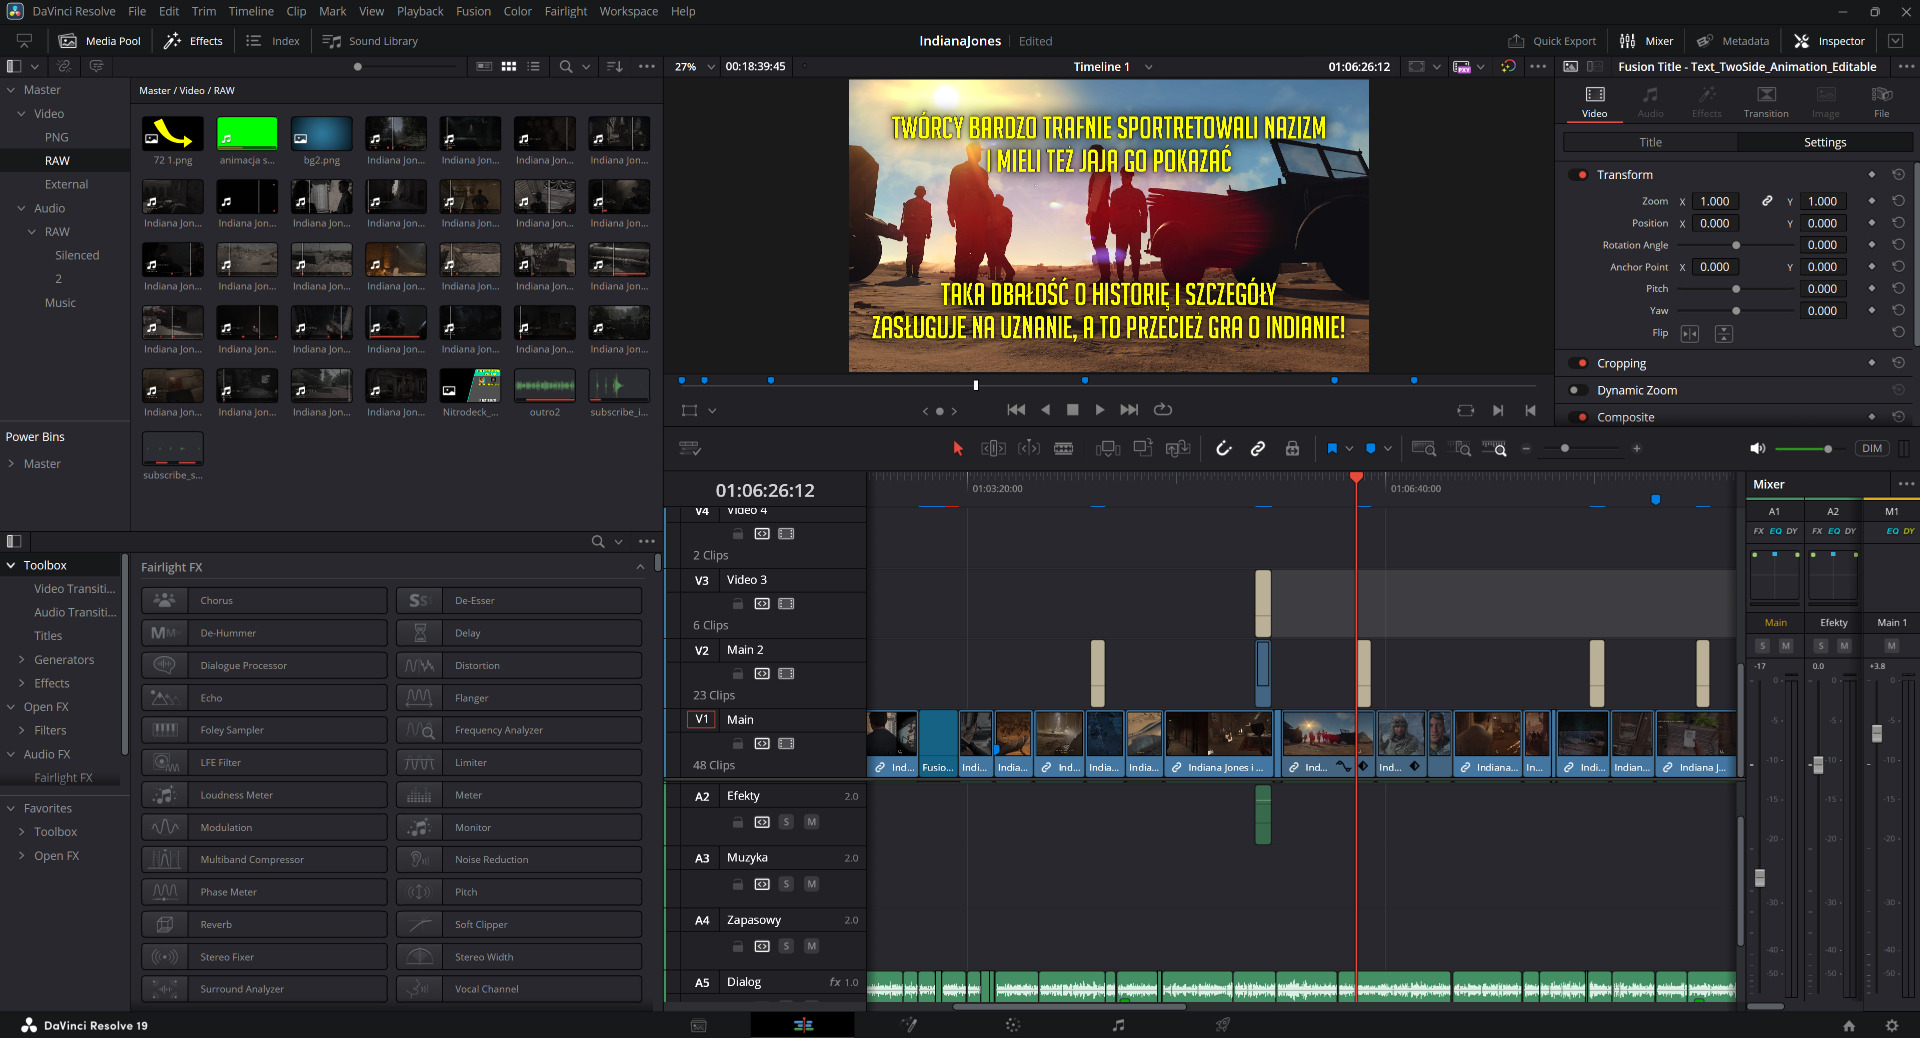Enable the Dynamic Zoom toggle
Screen dimensions: 1920x1038
pos(1577,391)
